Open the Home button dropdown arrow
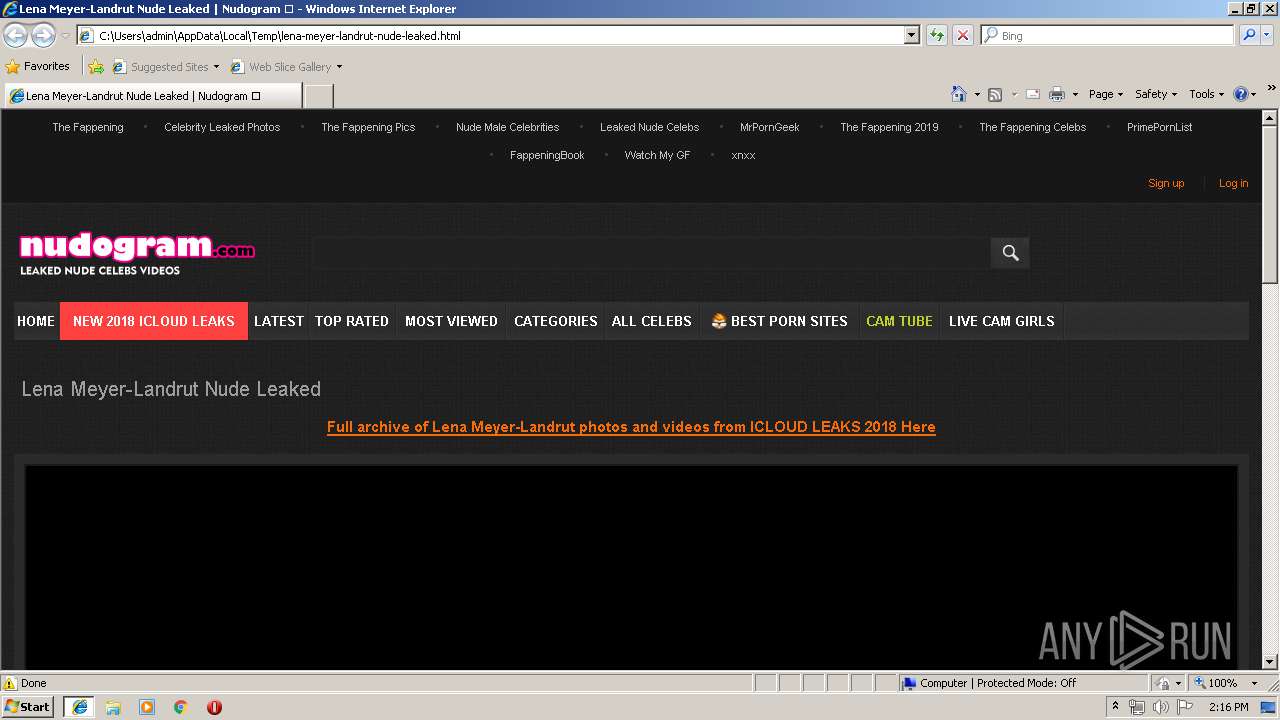The height and width of the screenshot is (720, 1280). 977,94
